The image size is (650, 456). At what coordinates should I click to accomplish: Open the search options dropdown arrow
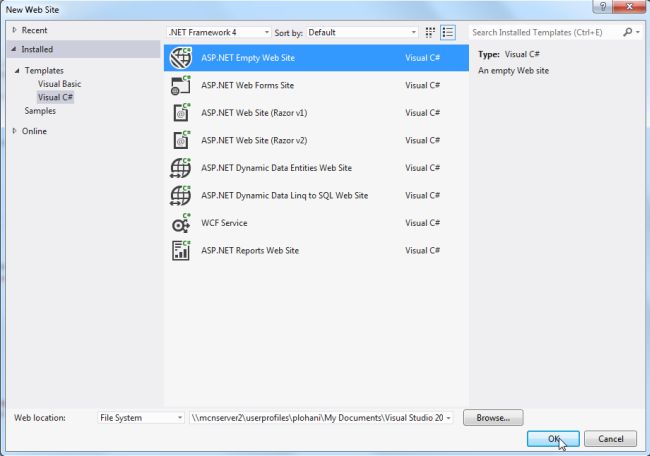coord(638,32)
